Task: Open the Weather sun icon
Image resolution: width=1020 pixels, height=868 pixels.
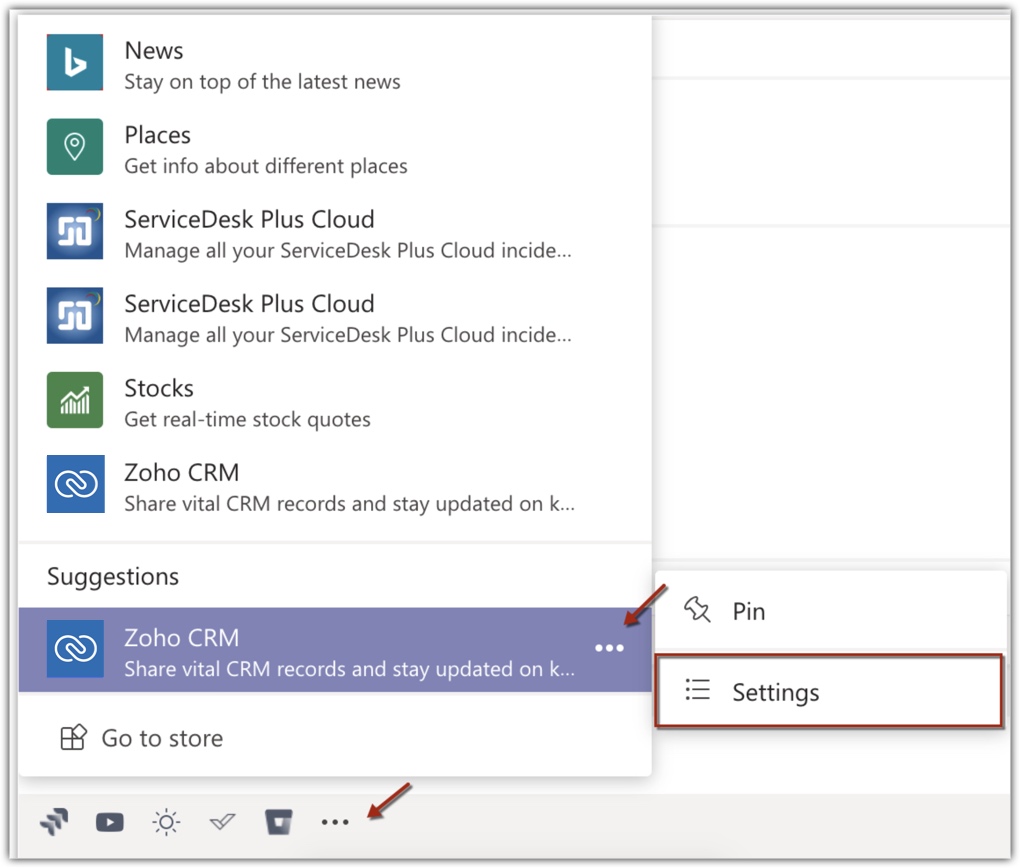Action: [x=166, y=822]
